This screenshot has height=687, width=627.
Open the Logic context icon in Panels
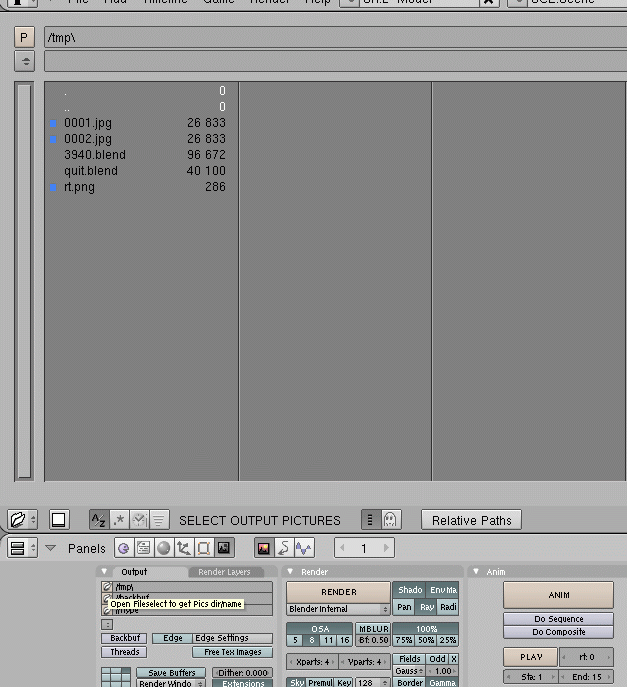point(123,548)
